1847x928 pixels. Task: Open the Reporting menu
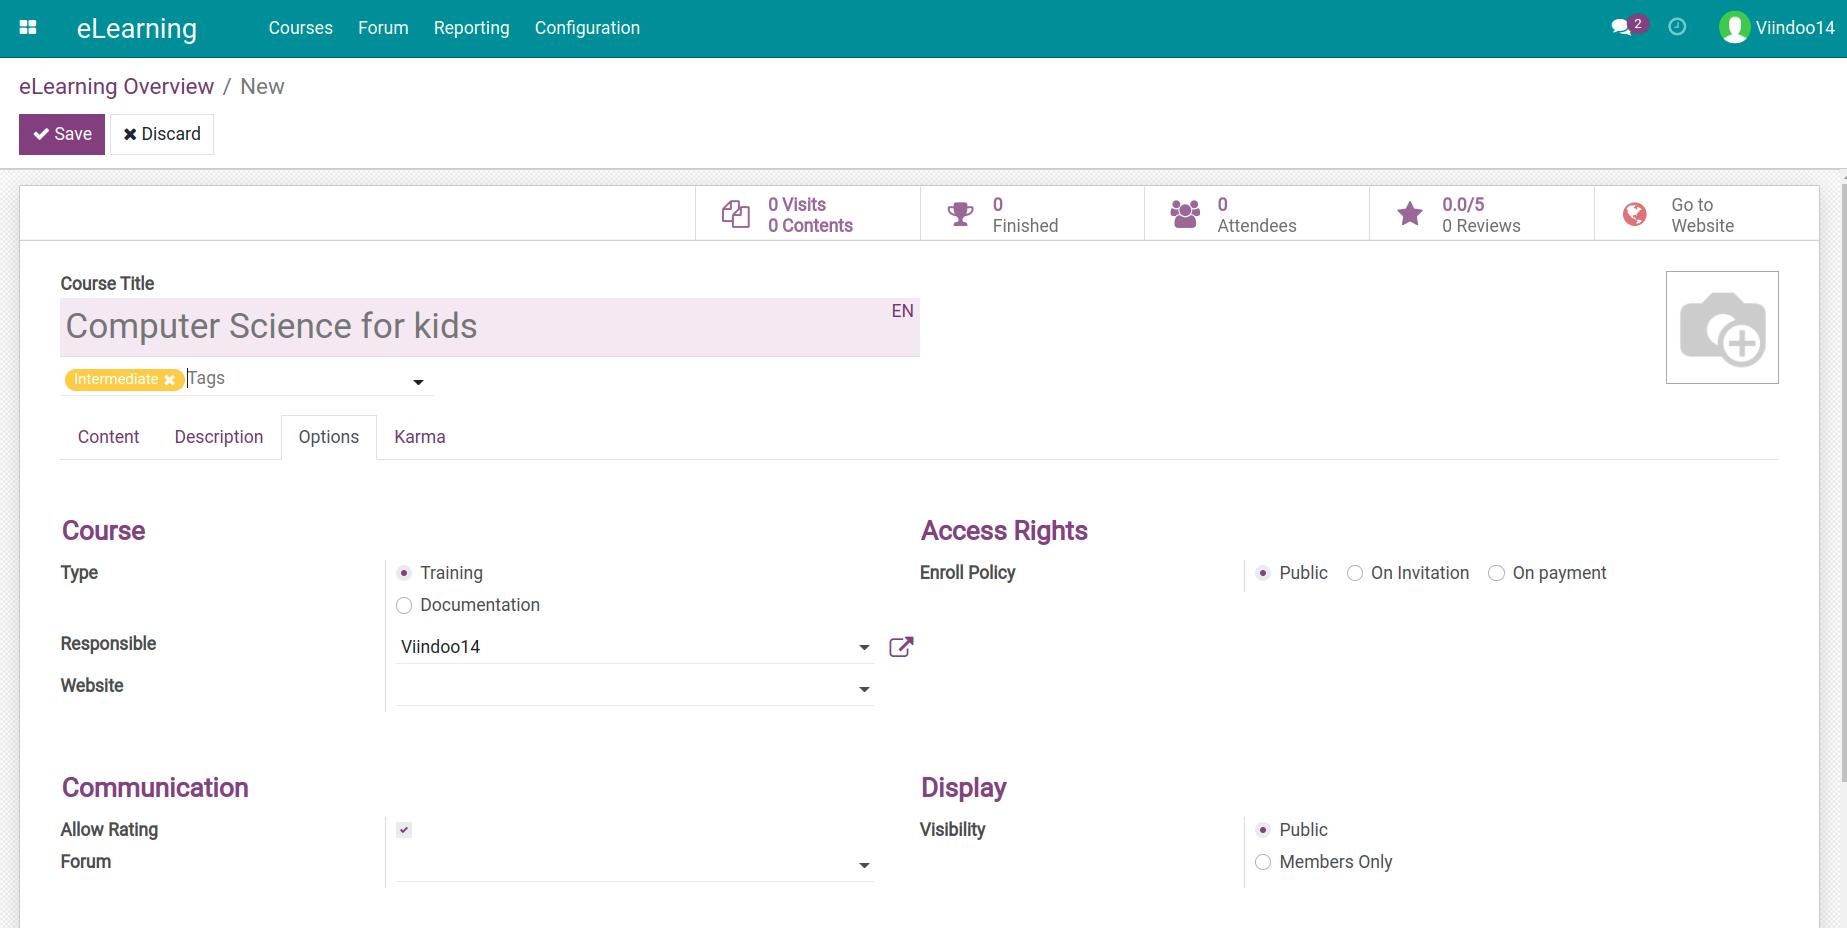[471, 28]
